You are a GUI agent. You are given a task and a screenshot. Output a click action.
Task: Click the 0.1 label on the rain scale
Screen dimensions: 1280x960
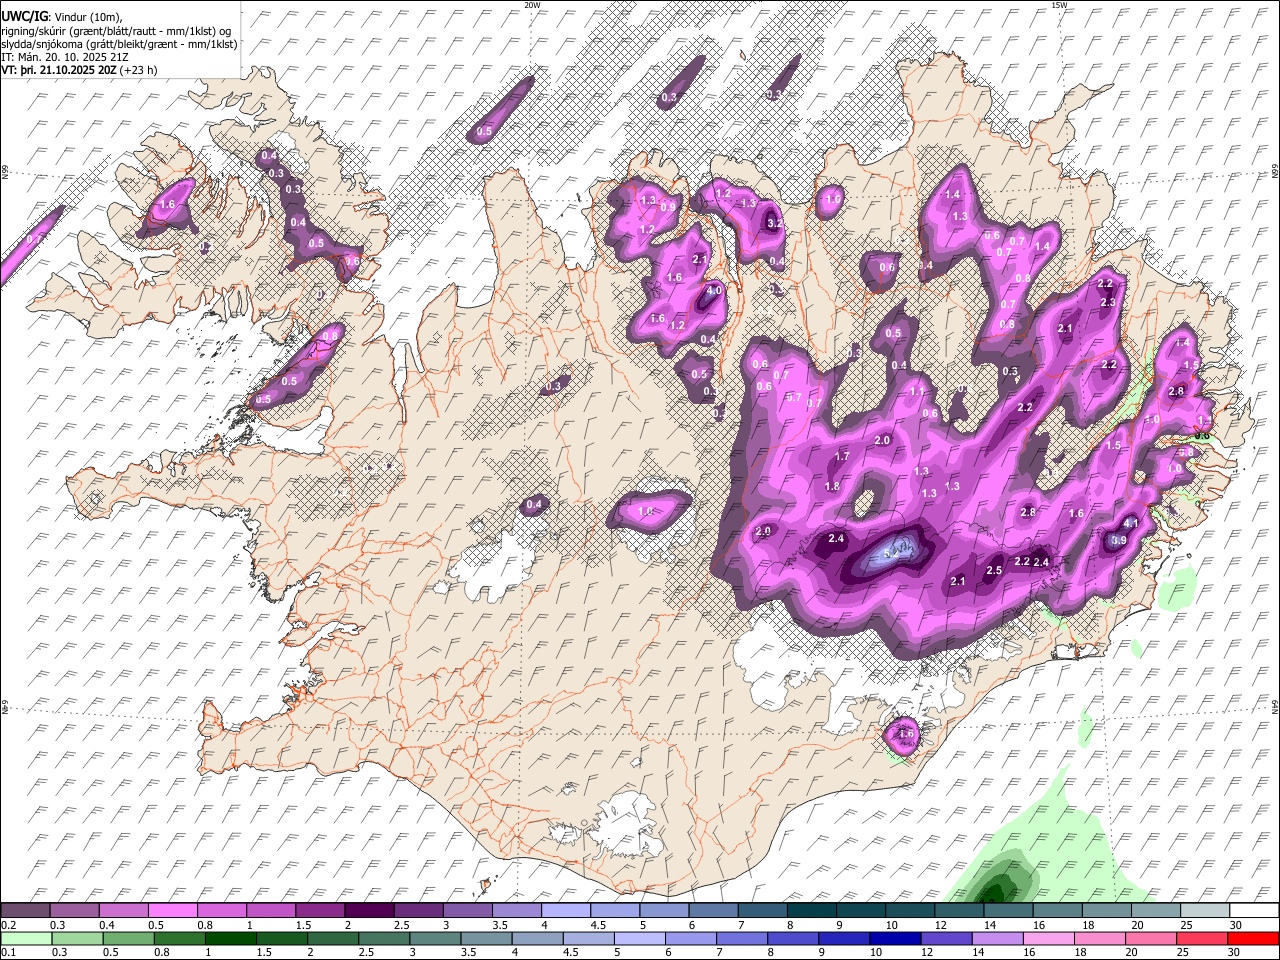8,953
